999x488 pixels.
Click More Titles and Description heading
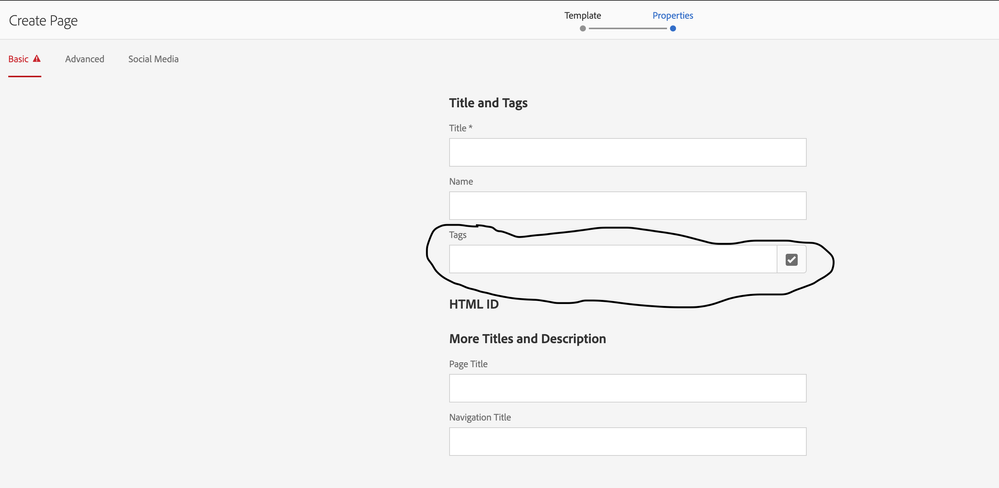click(527, 339)
